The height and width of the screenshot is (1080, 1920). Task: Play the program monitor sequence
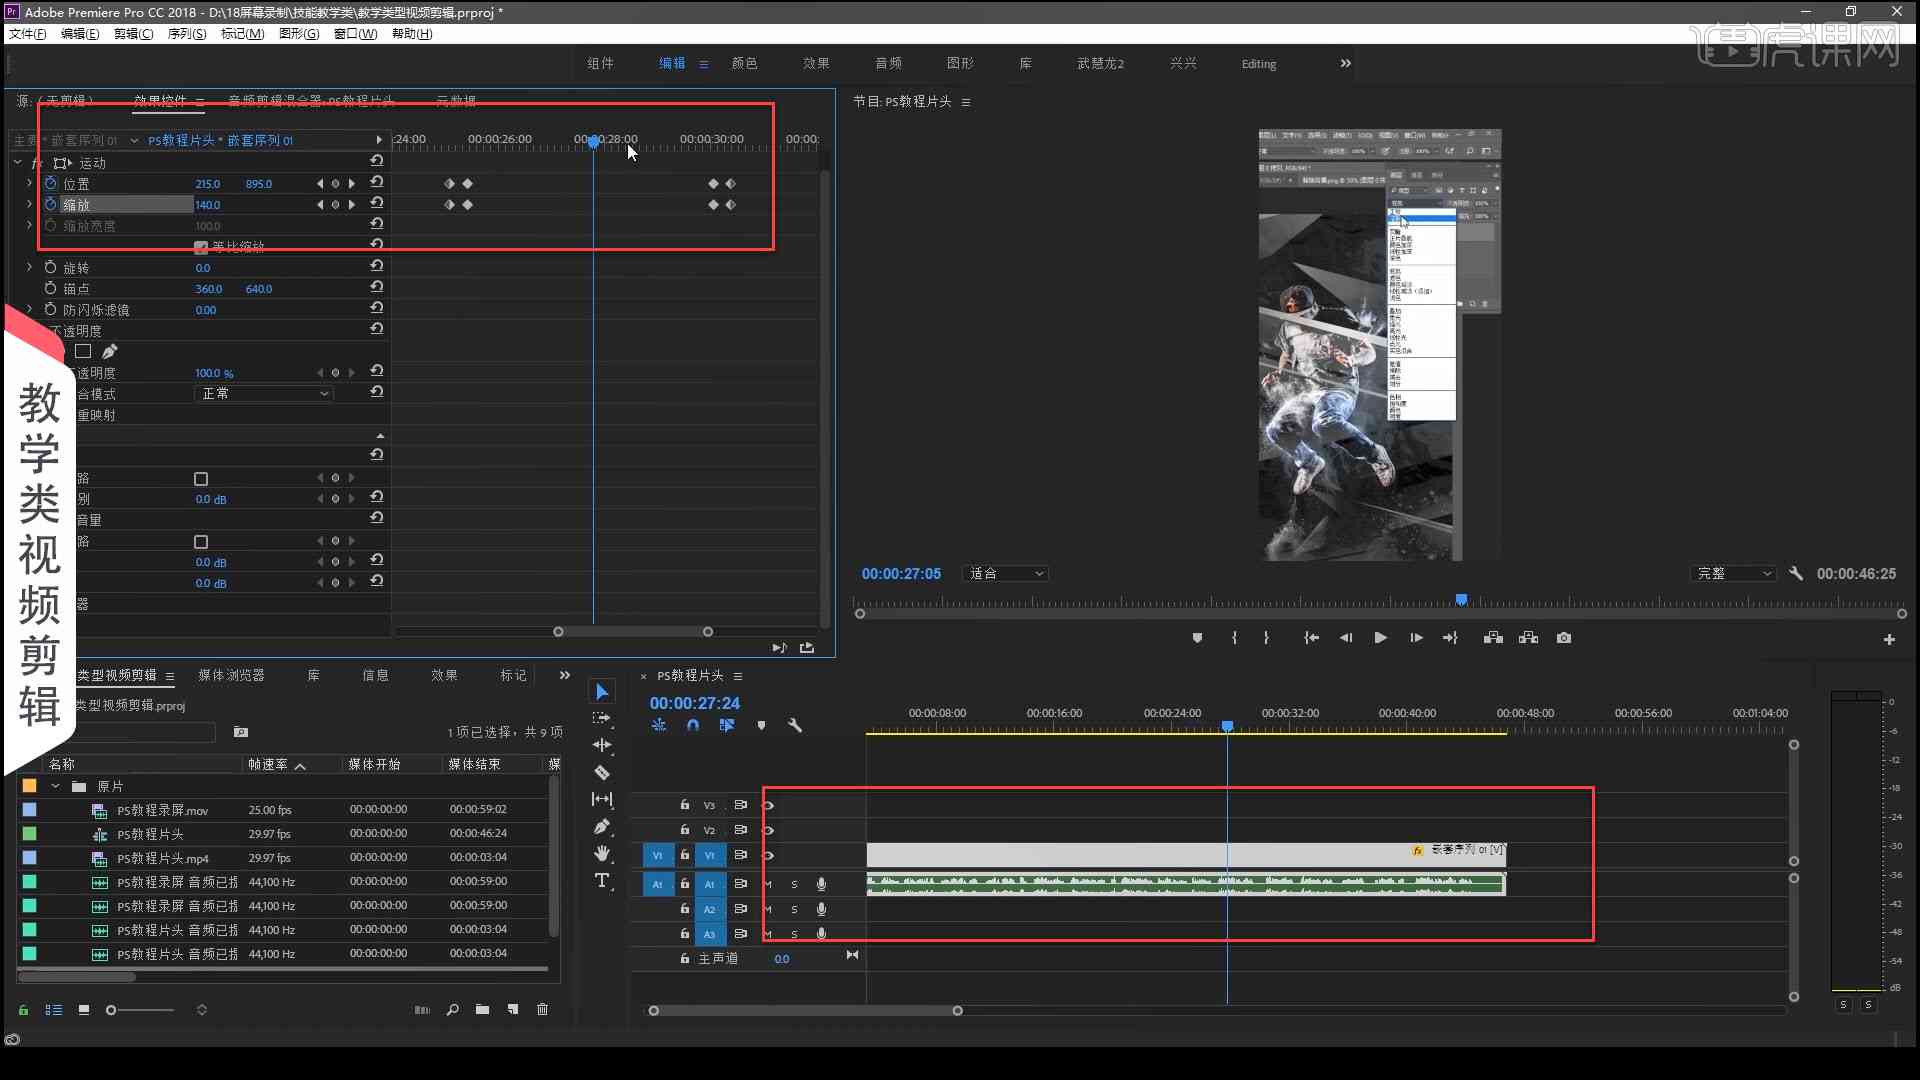click(x=1380, y=638)
